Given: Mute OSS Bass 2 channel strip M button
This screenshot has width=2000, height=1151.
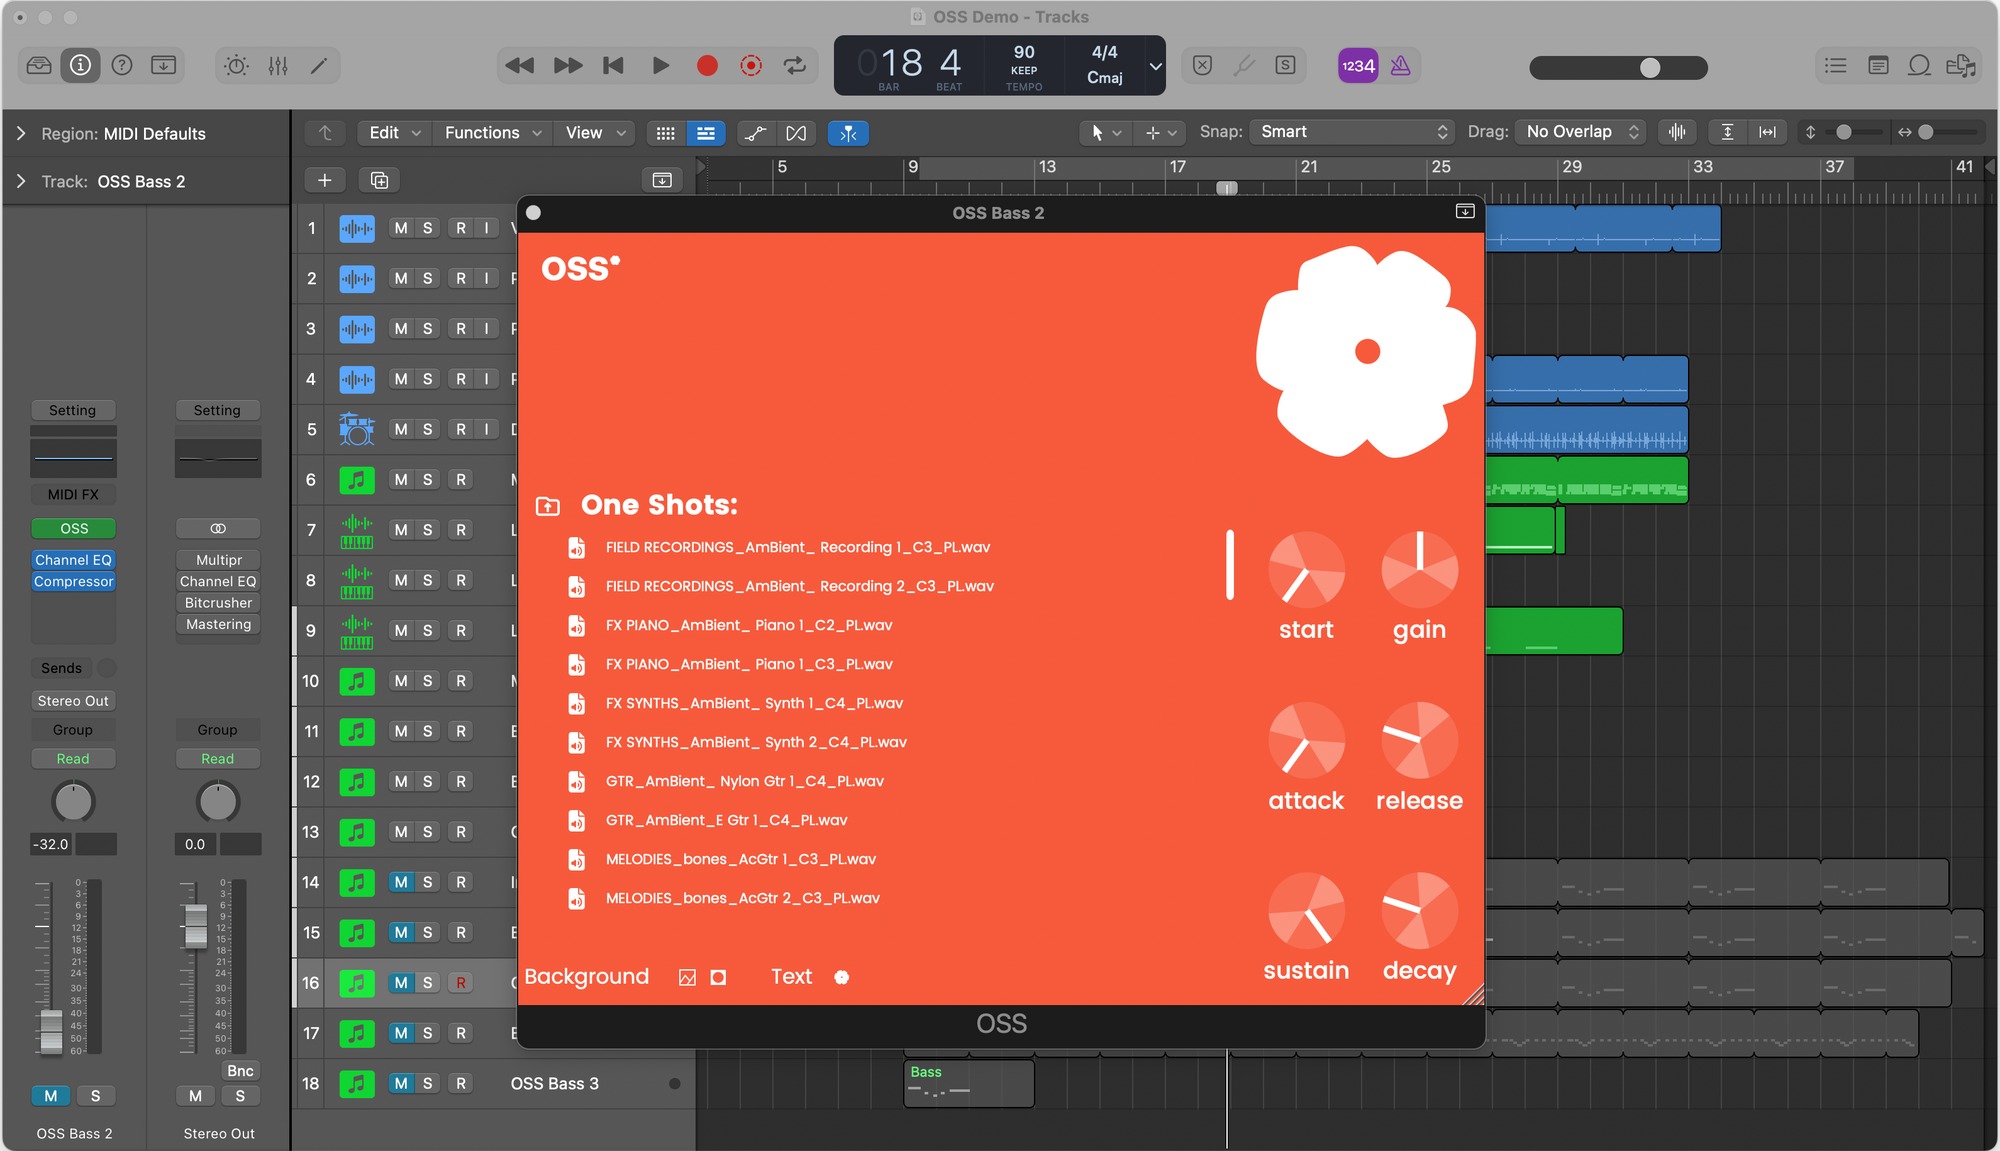Looking at the screenshot, I should [x=51, y=1096].
